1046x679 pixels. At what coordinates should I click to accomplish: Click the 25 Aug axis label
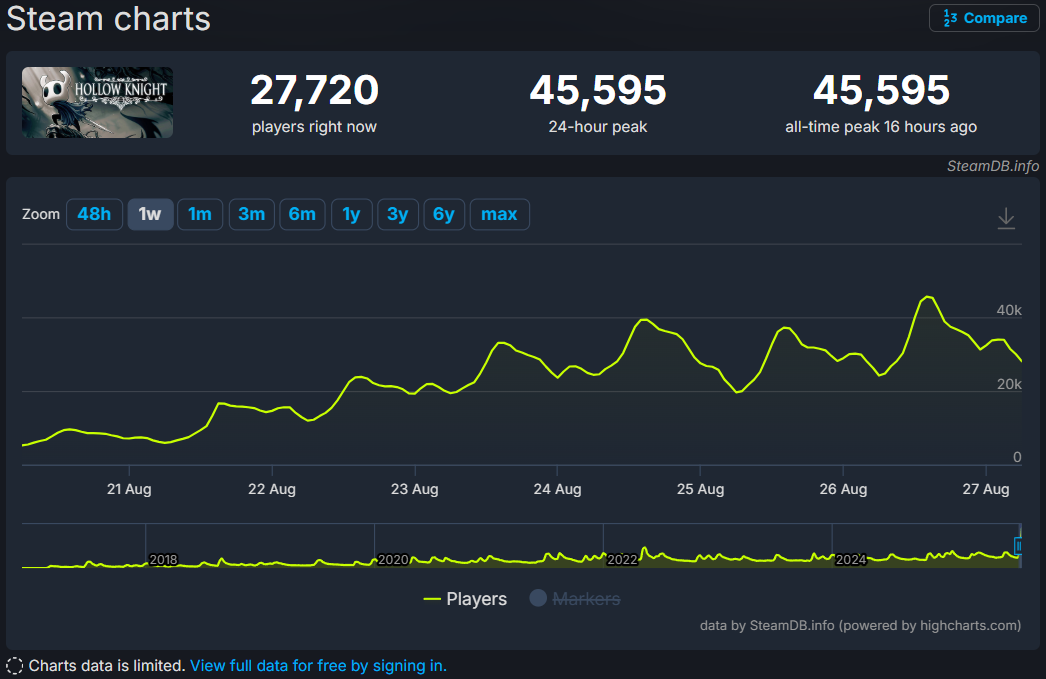(700, 489)
